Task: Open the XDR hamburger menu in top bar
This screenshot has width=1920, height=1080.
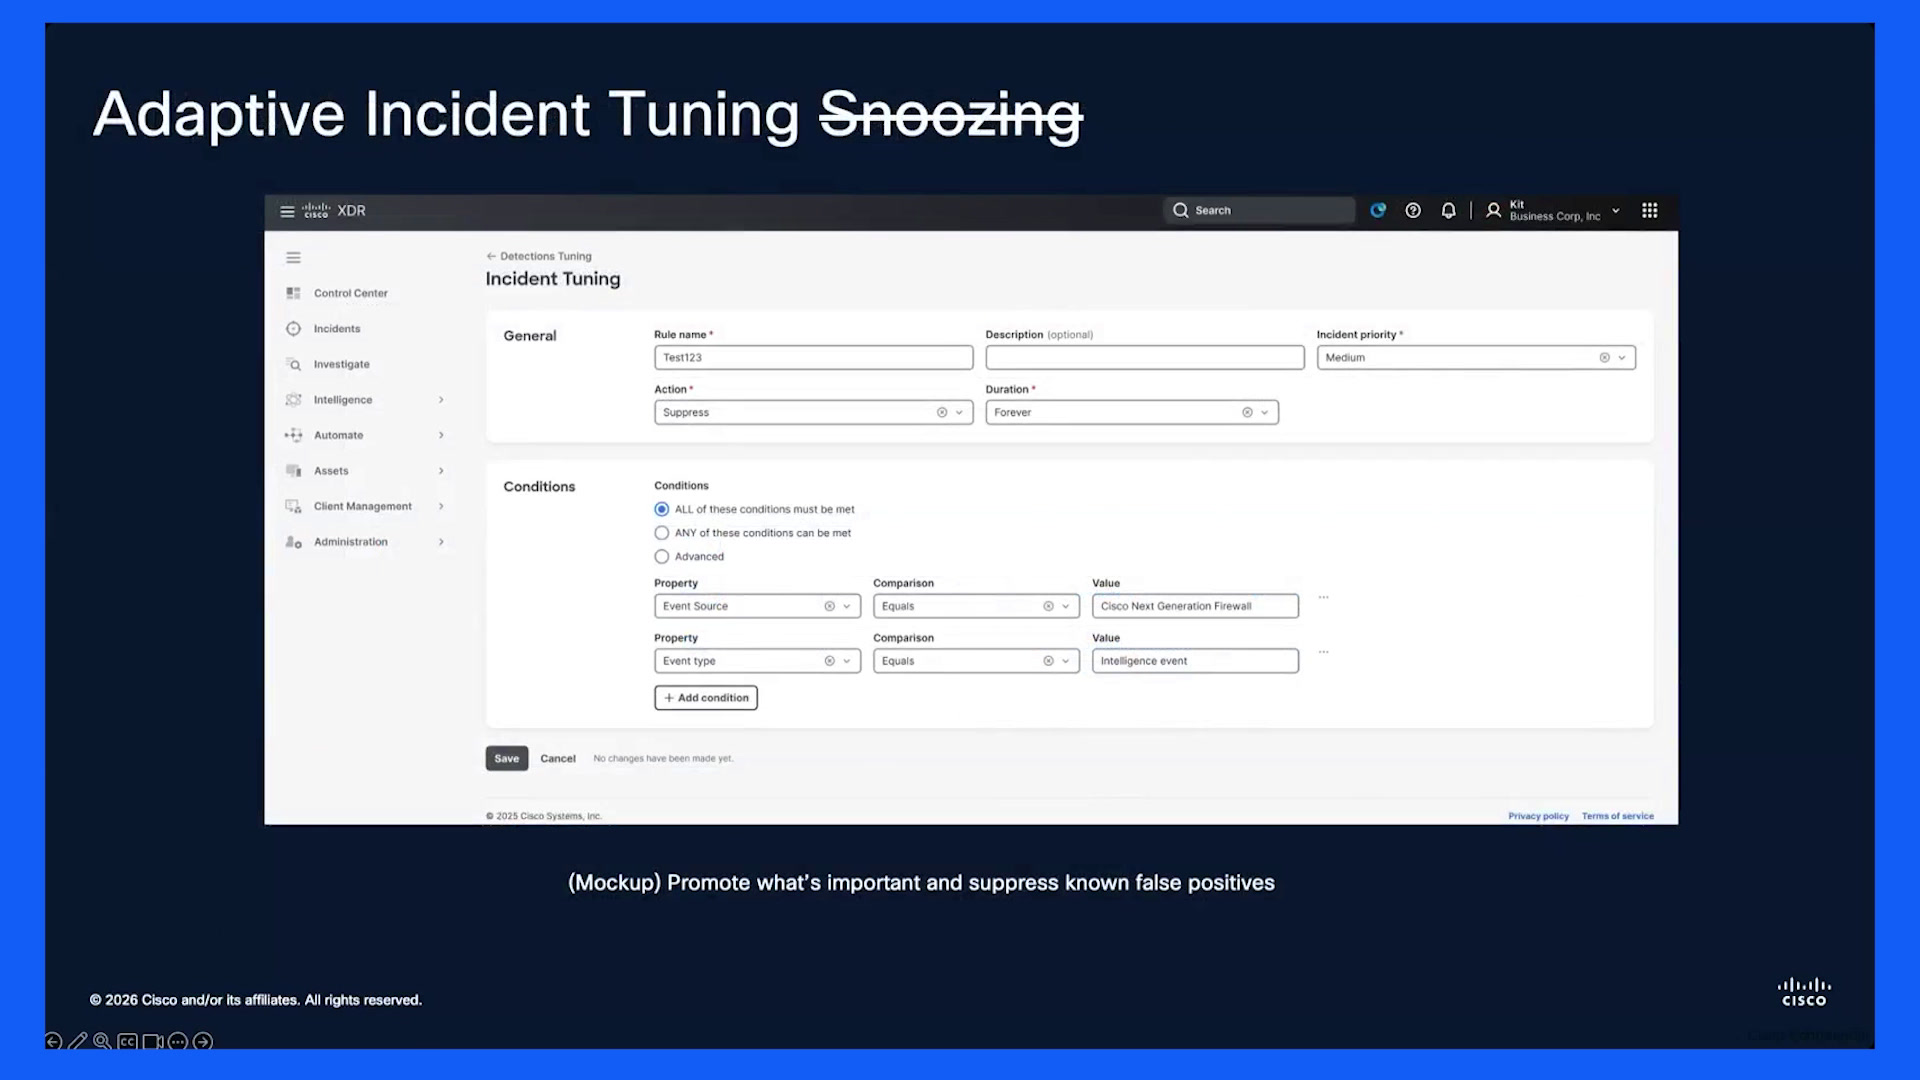Action: click(x=287, y=211)
